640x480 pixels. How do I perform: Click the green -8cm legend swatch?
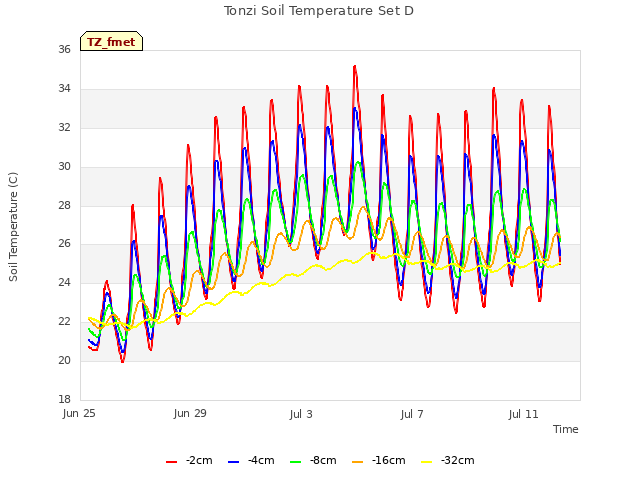pos(296,462)
